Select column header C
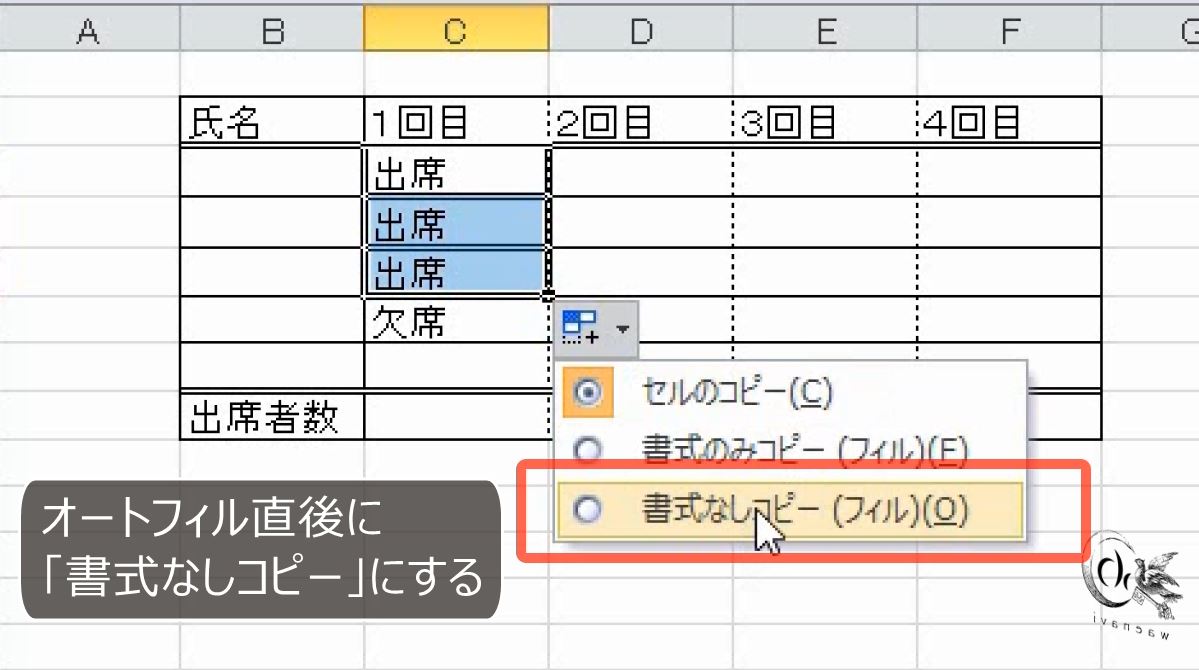Screen dimensions: 1199x670 pos(455,29)
